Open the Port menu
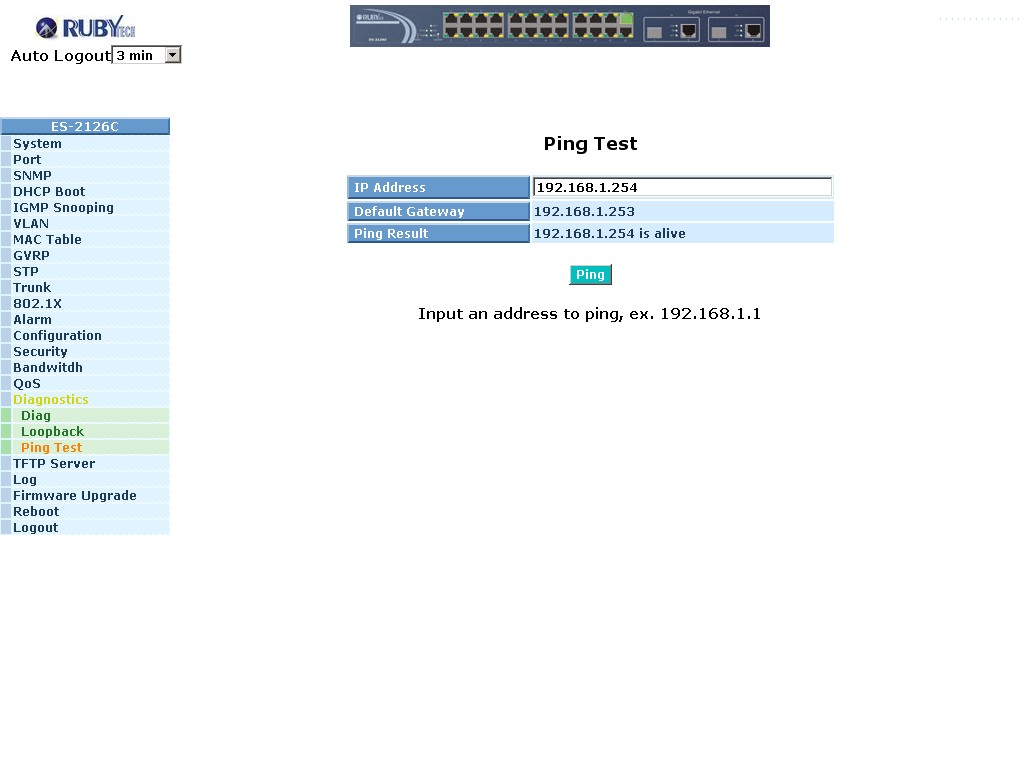Image resolution: width=1024 pixels, height=768 pixels. point(27,160)
